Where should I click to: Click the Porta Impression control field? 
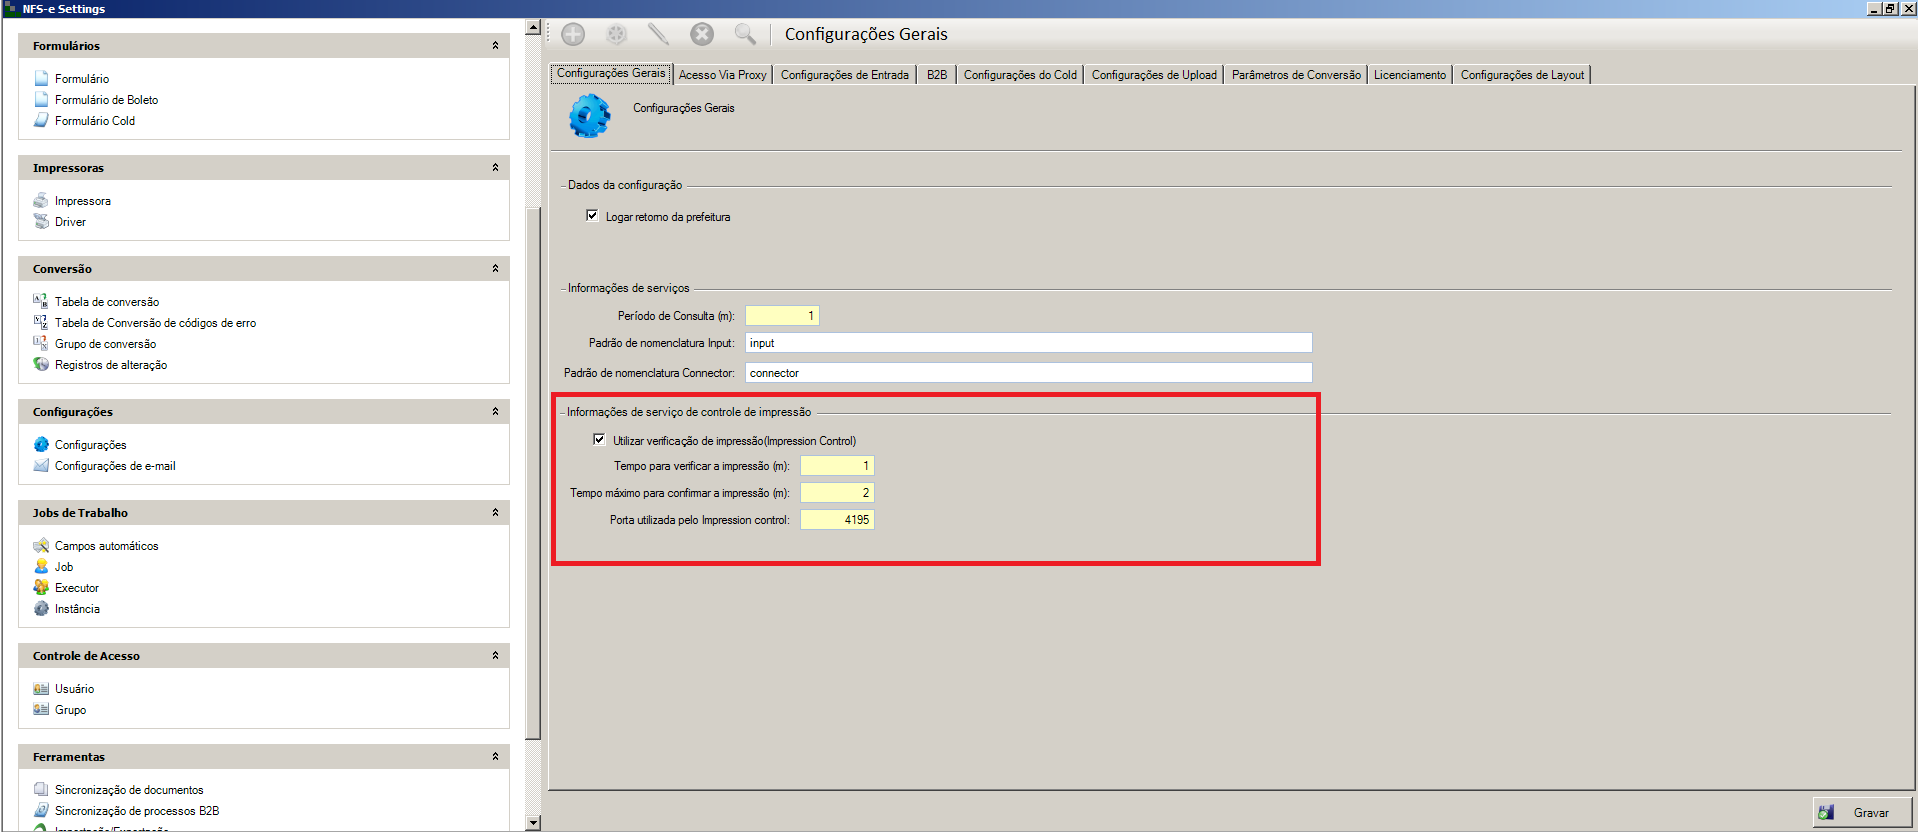pyautogui.click(x=837, y=519)
